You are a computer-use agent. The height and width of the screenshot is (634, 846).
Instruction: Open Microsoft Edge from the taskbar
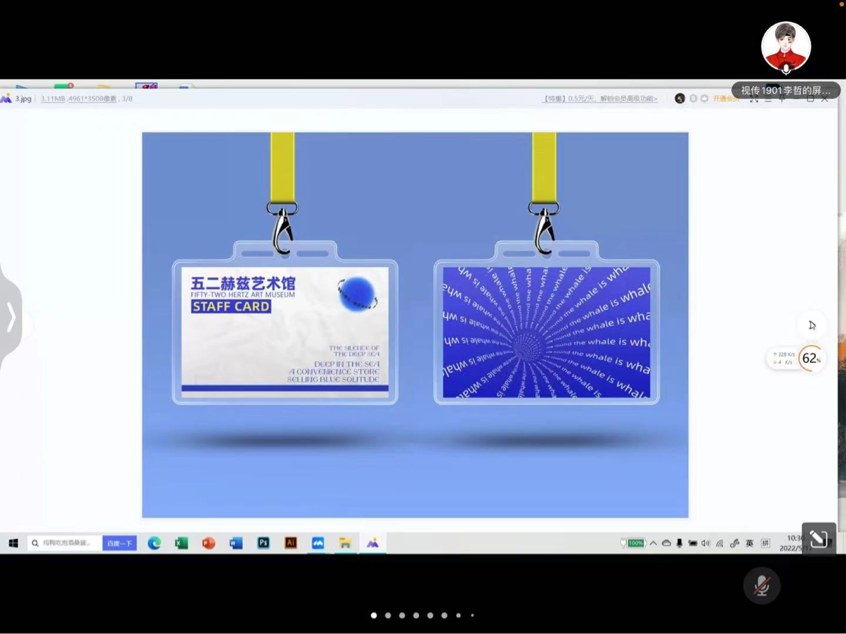(x=154, y=543)
